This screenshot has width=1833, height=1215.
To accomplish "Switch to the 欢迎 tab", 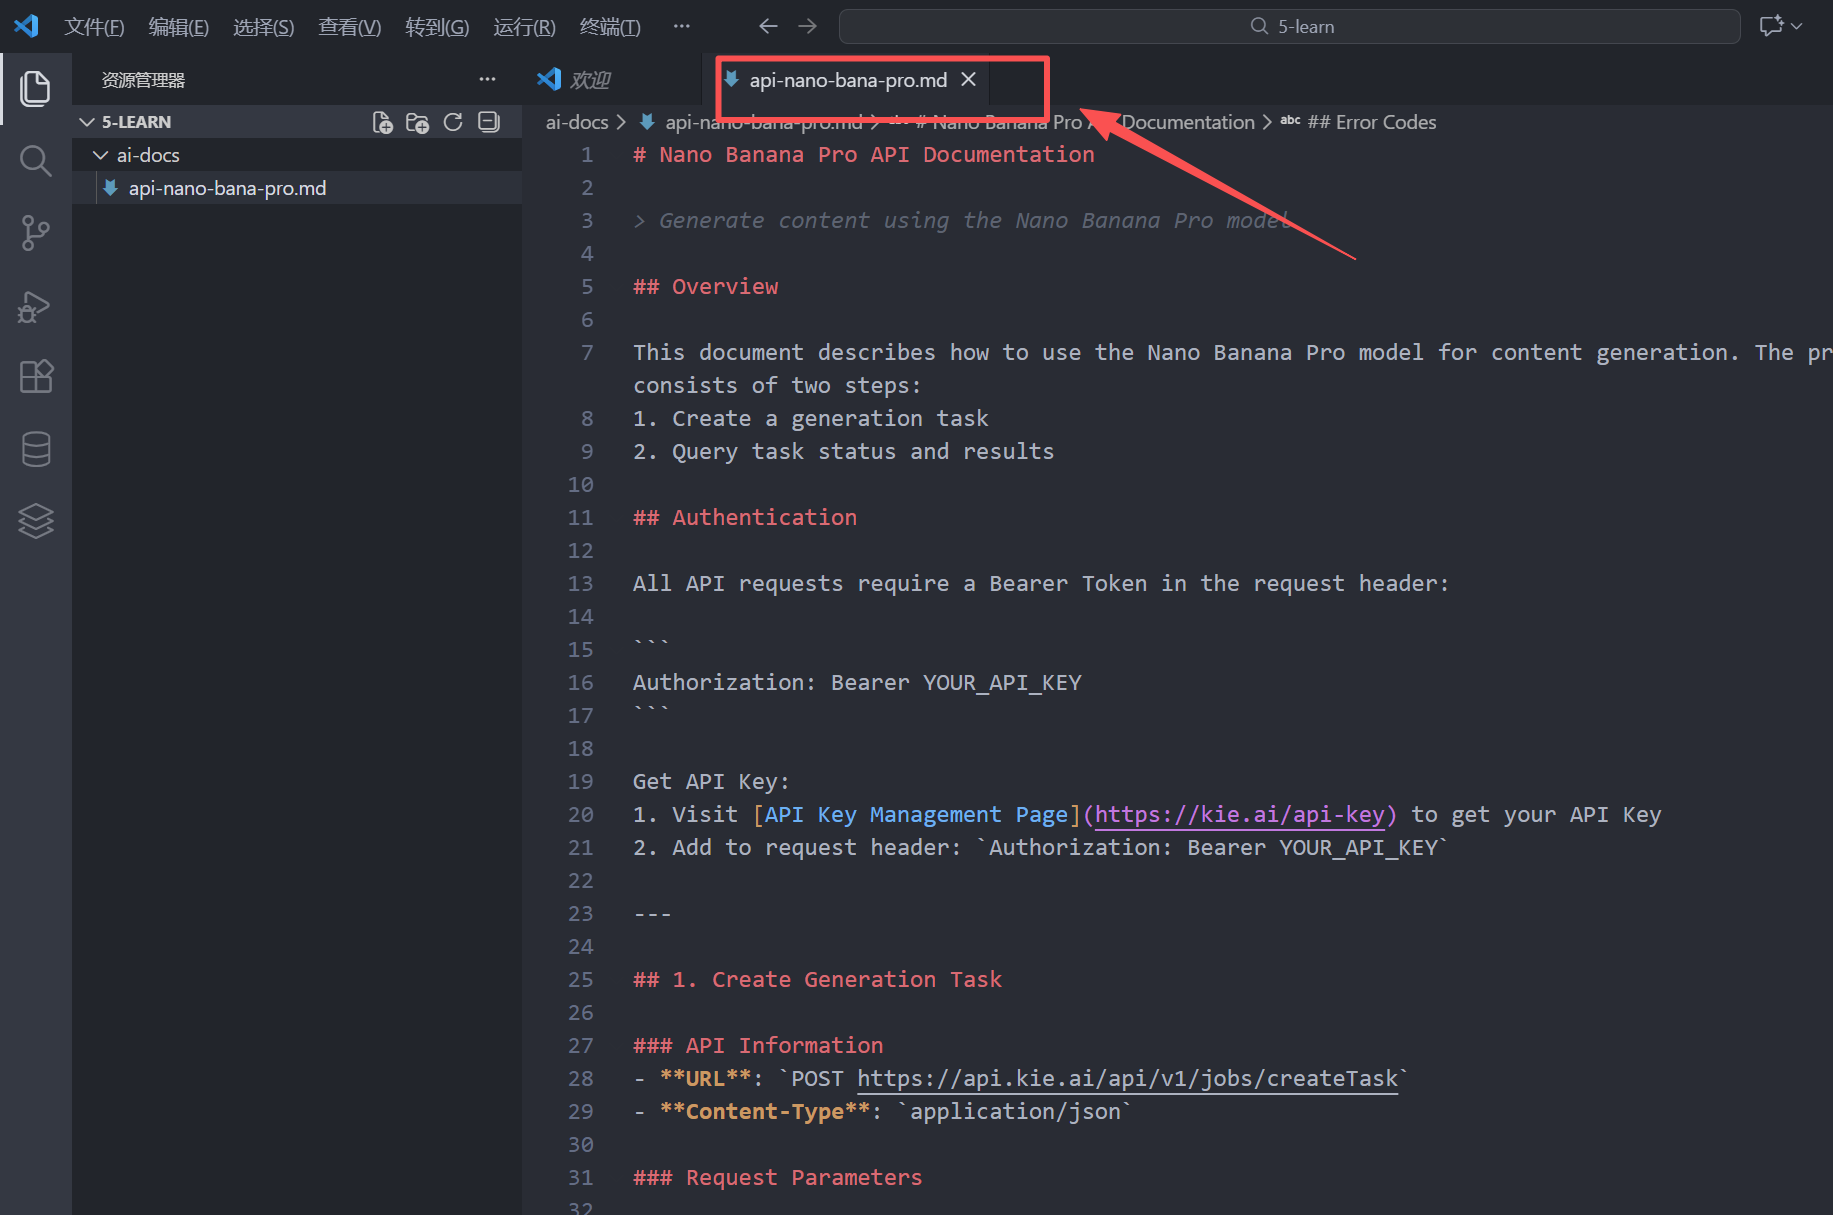I will click(612, 80).
